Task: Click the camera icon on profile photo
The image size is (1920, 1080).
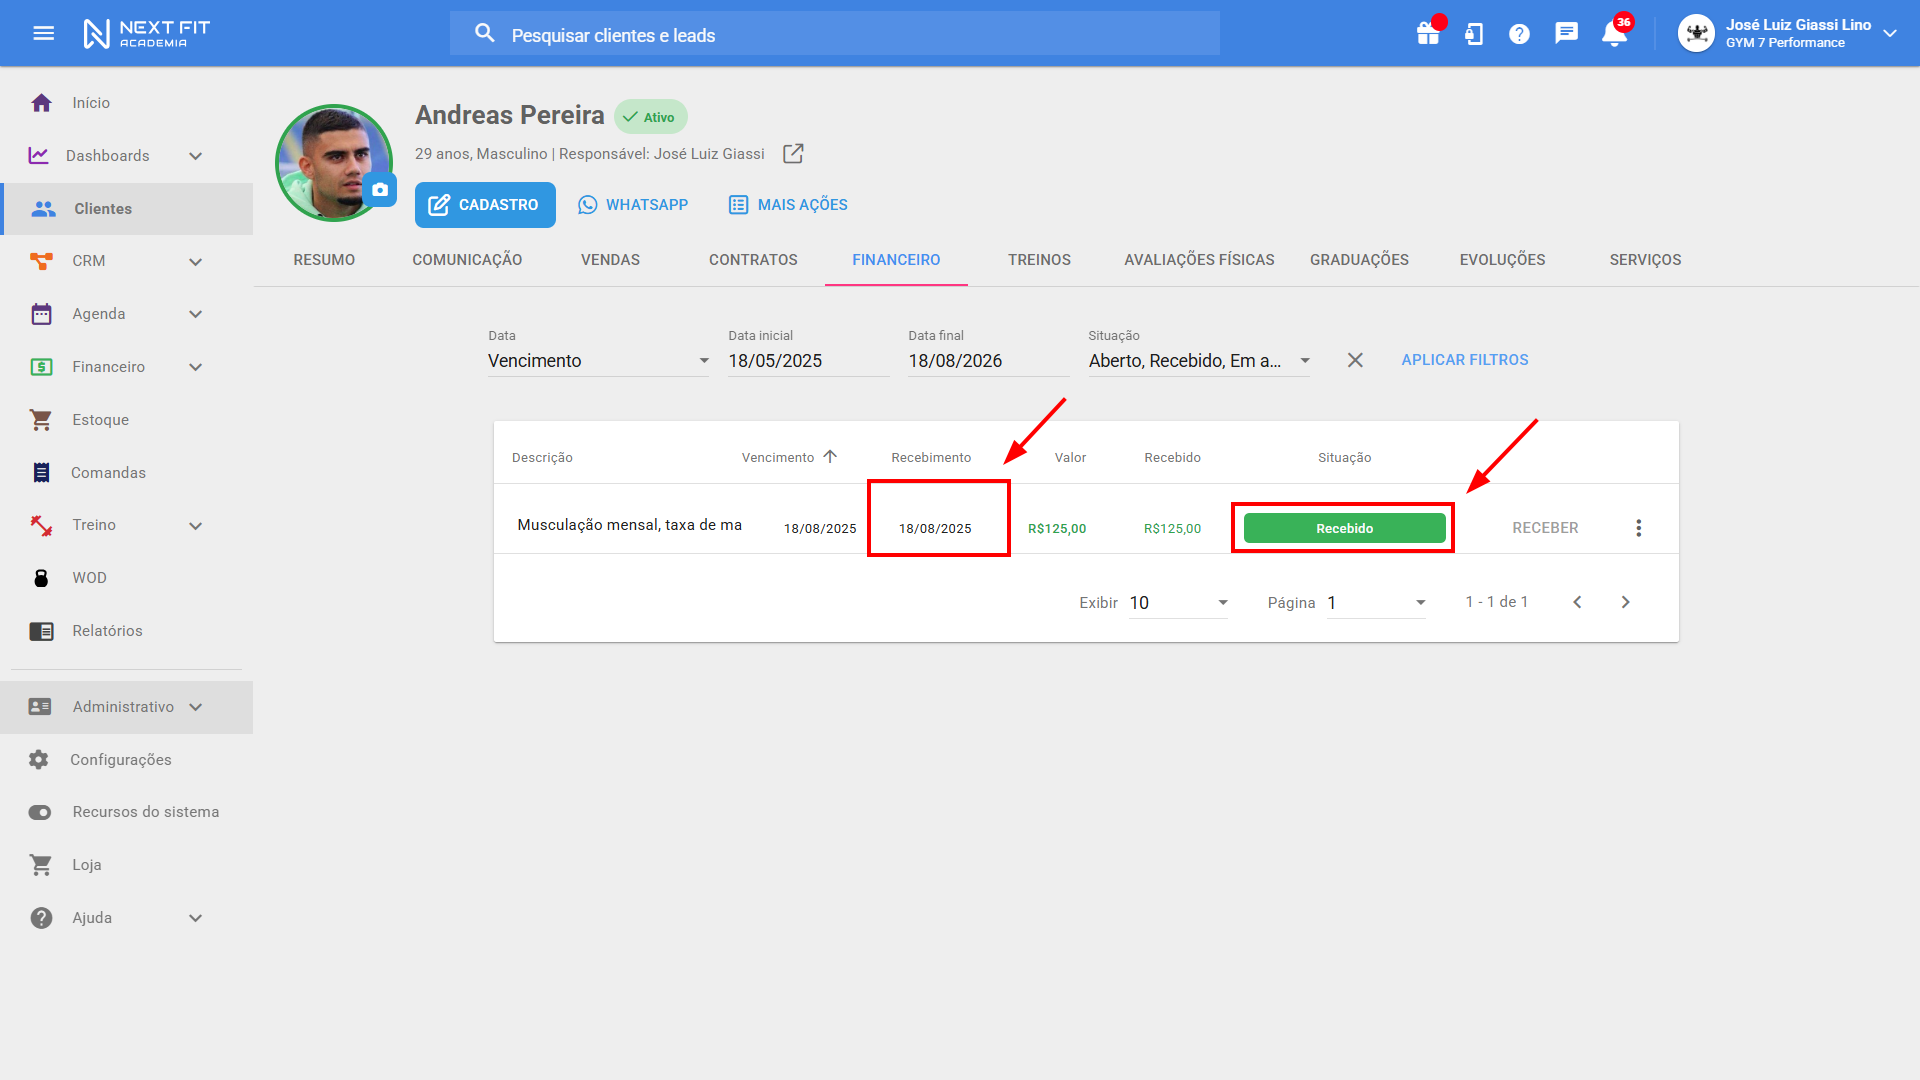Action: [380, 190]
